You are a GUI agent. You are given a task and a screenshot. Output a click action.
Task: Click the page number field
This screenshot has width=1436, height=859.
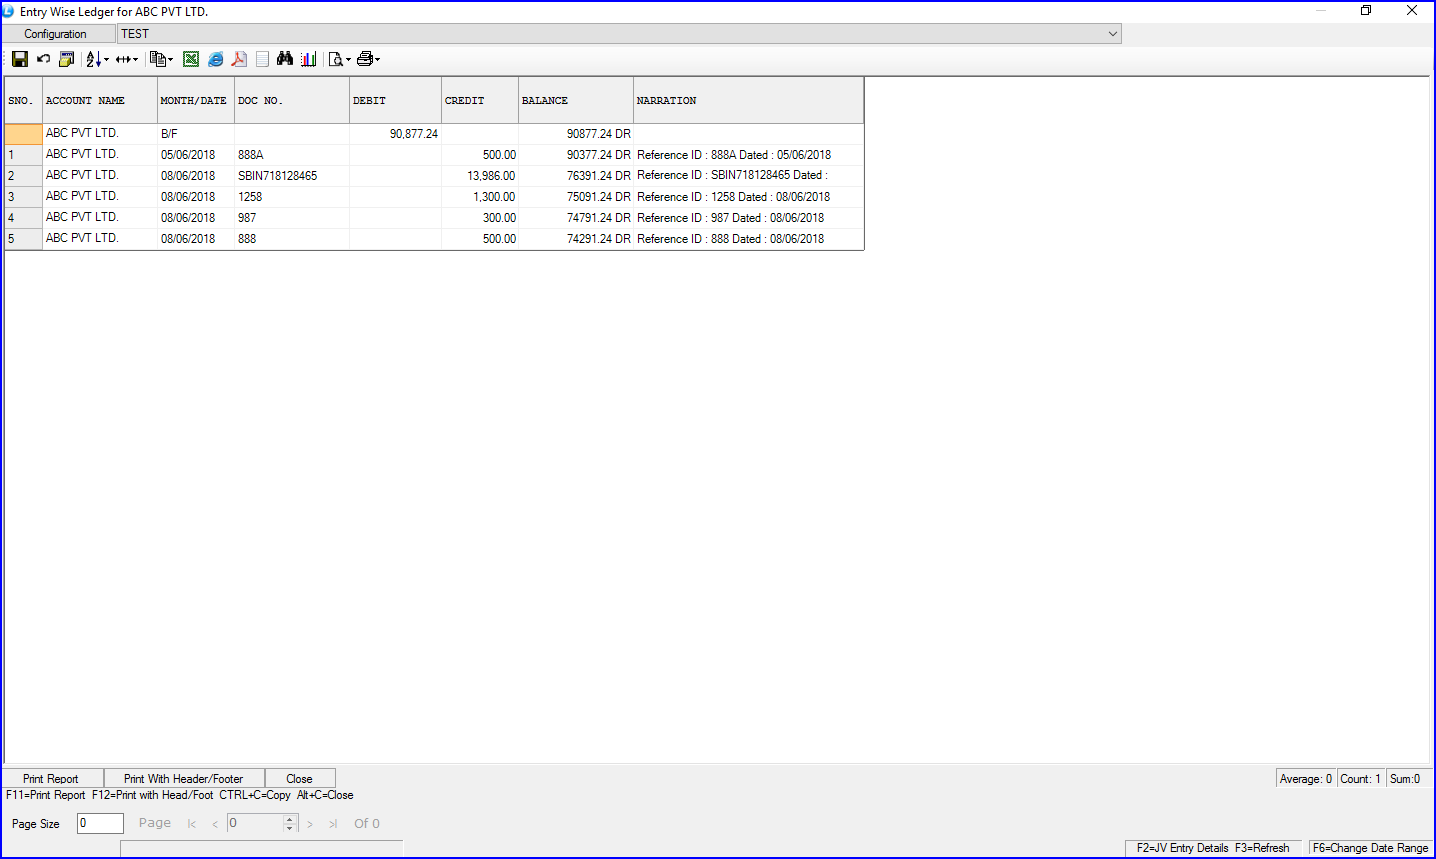pyautogui.click(x=255, y=823)
